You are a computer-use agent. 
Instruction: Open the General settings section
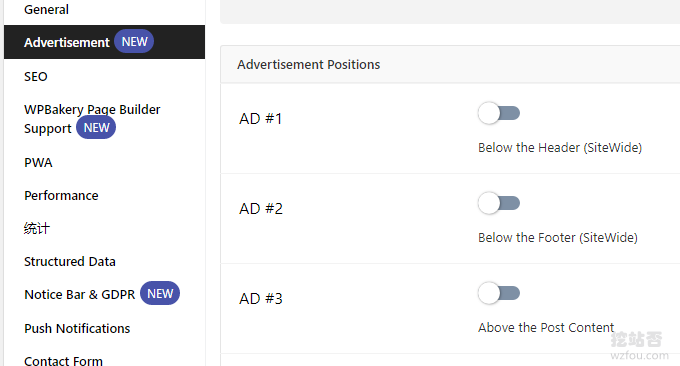[x=46, y=10]
